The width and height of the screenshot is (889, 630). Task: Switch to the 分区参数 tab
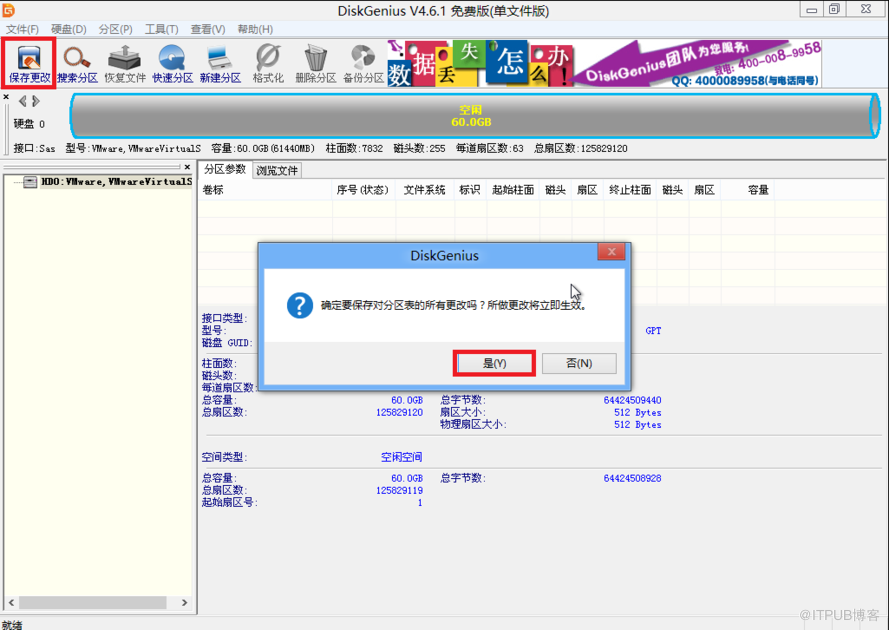coord(225,169)
